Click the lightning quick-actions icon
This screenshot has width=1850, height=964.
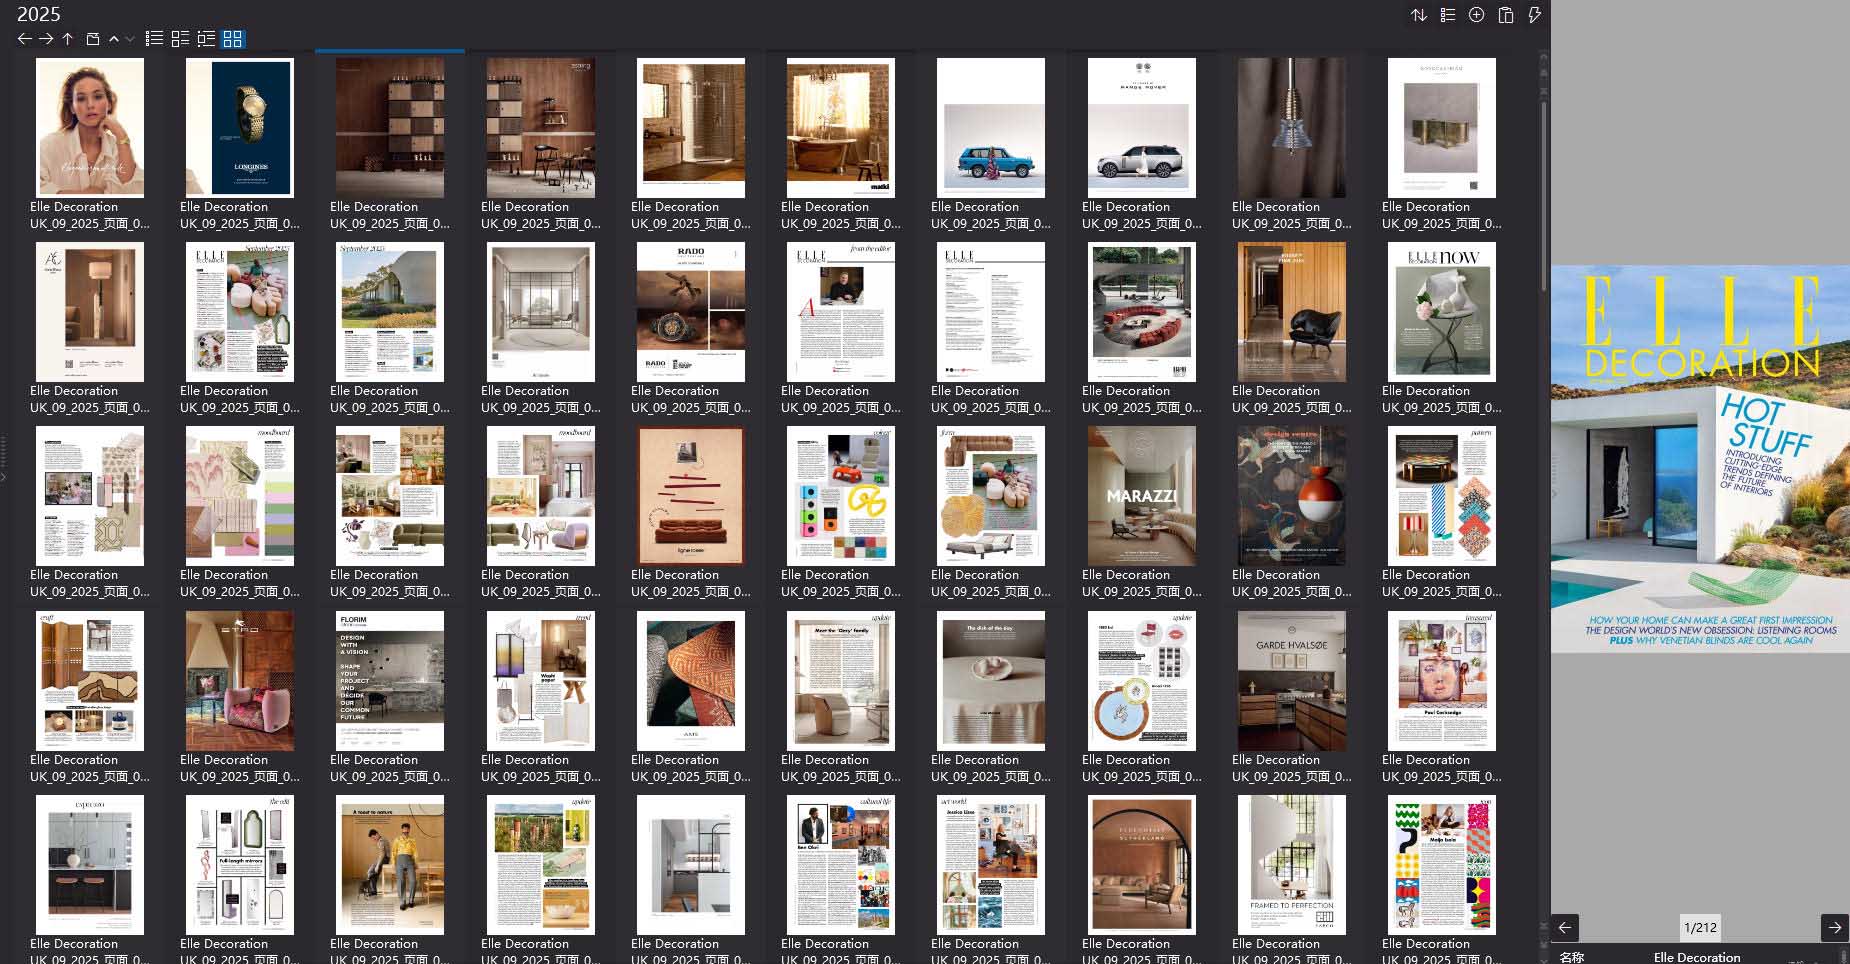pyautogui.click(x=1535, y=15)
